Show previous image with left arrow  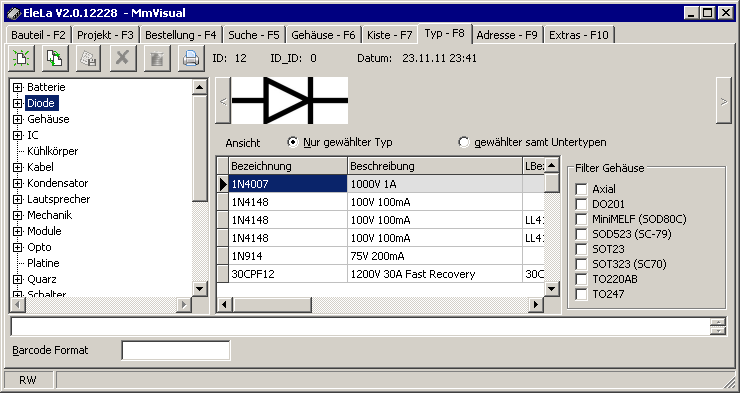223,100
